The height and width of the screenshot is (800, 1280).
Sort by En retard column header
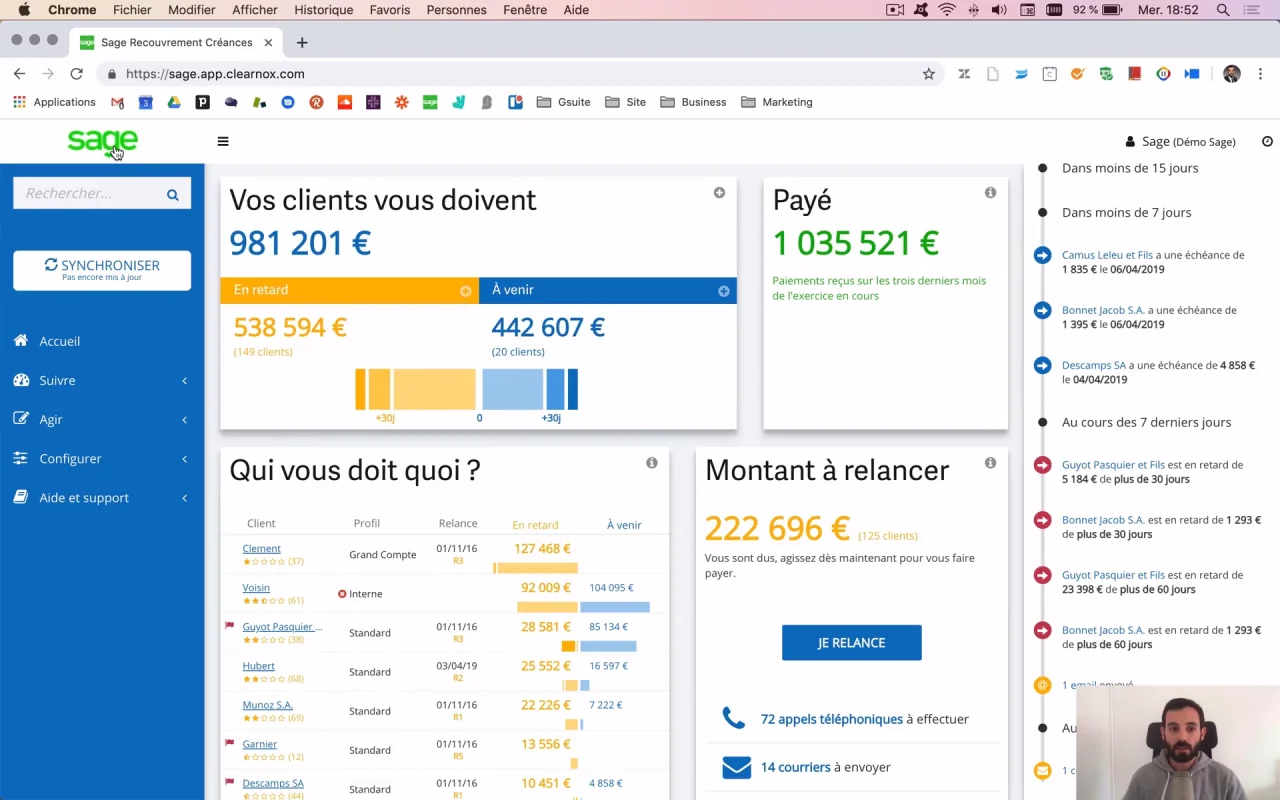535,525
